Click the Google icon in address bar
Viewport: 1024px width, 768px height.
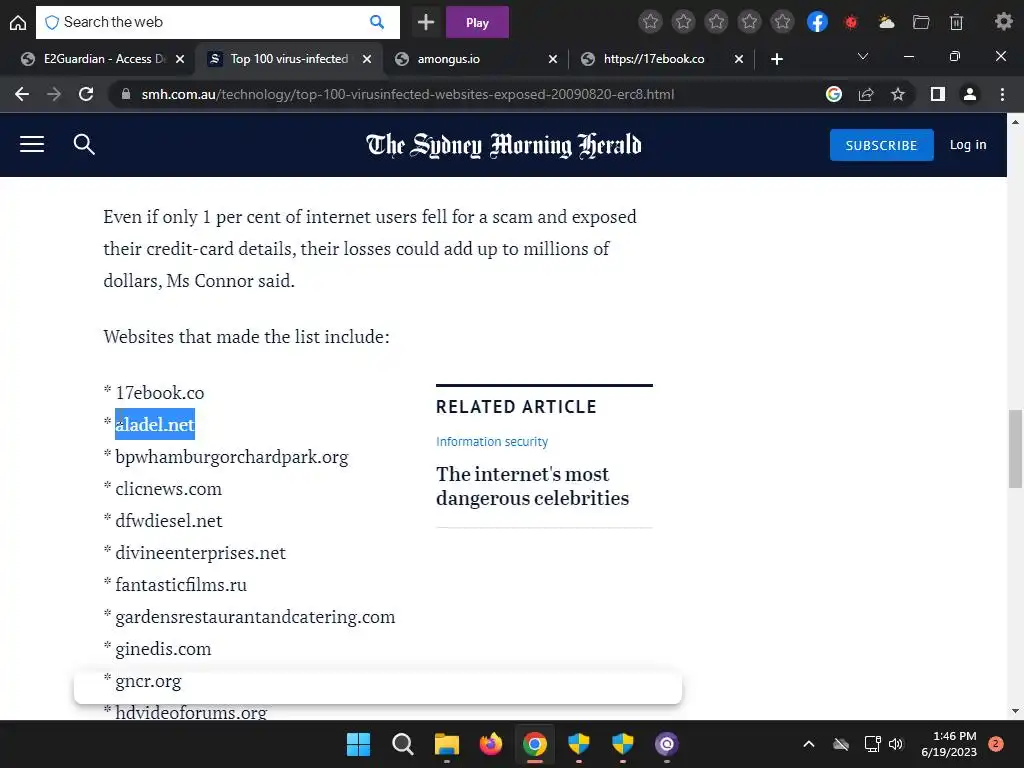(834, 94)
